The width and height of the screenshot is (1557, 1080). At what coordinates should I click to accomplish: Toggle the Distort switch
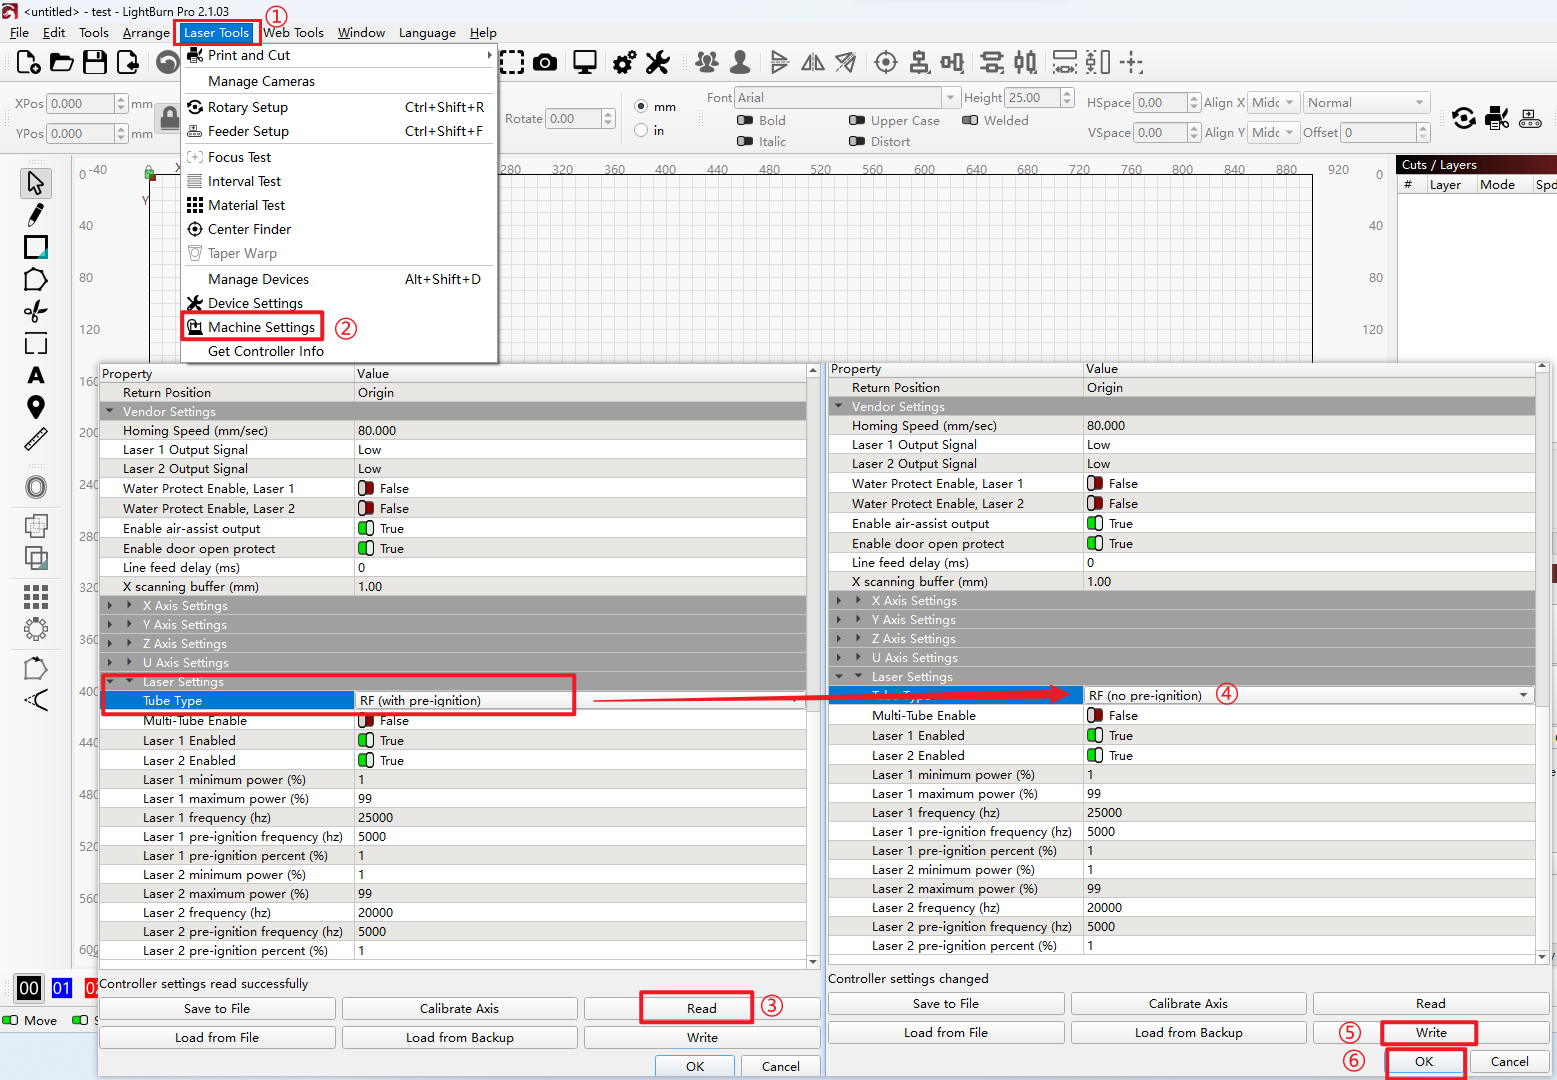click(x=857, y=141)
